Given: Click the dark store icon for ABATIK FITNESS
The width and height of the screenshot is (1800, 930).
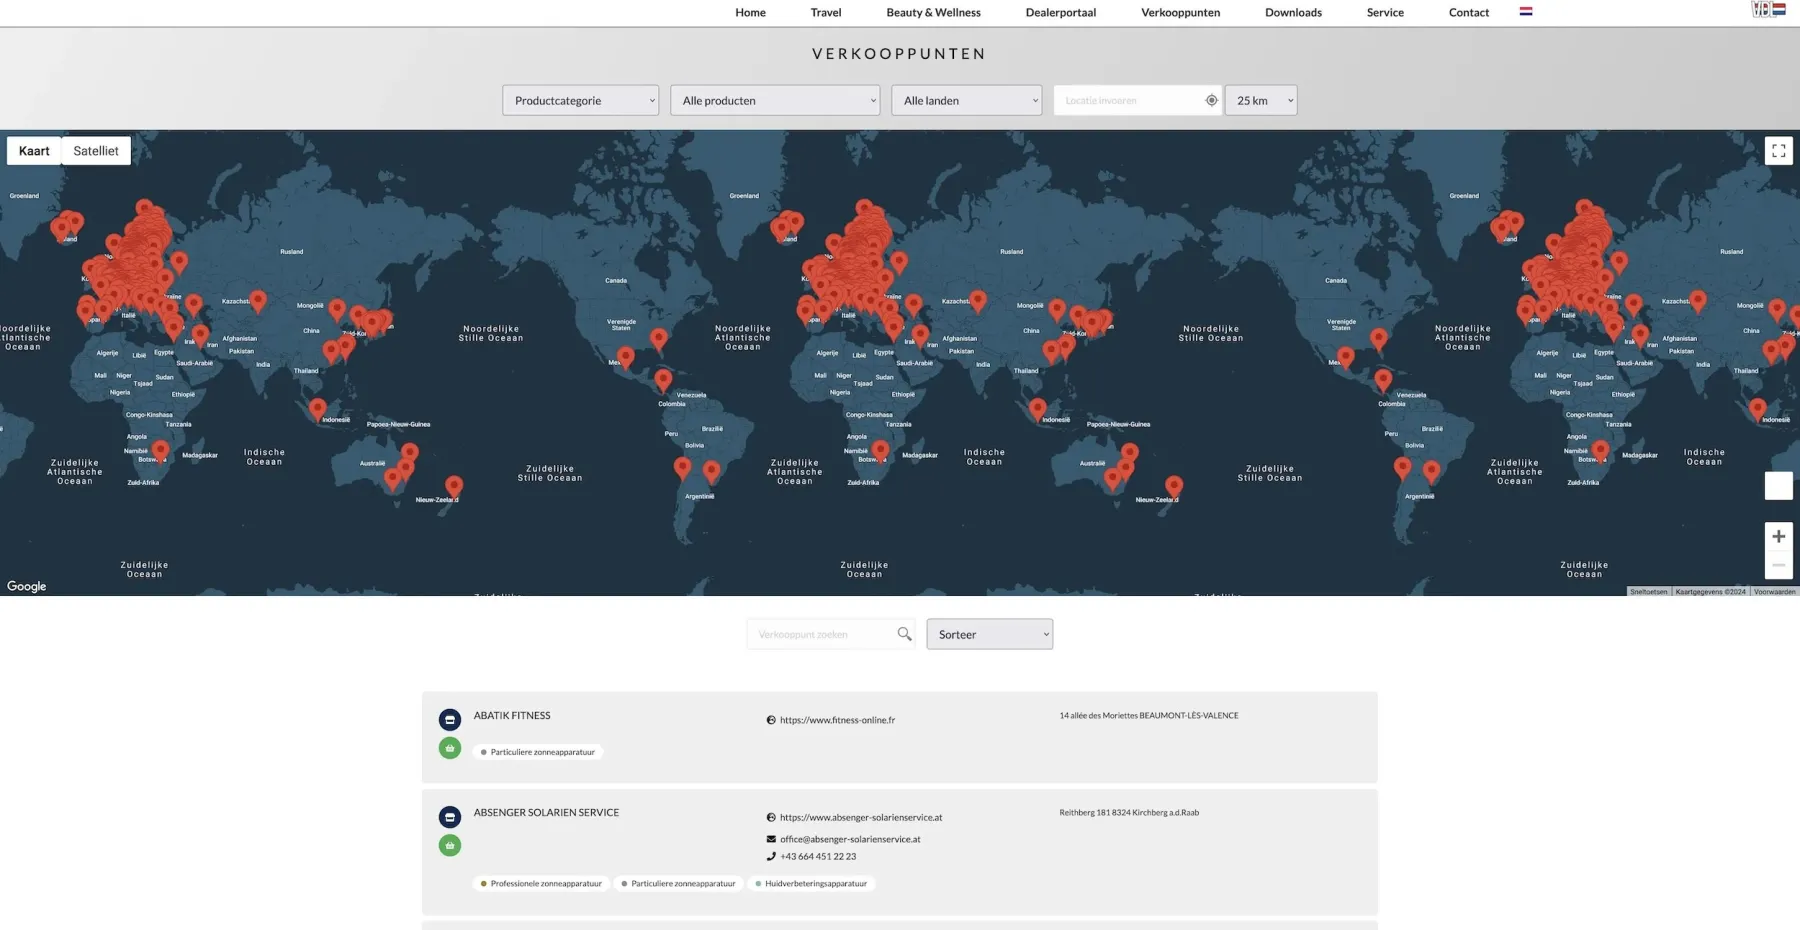Looking at the screenshot, I should click(x=450, y=719).
